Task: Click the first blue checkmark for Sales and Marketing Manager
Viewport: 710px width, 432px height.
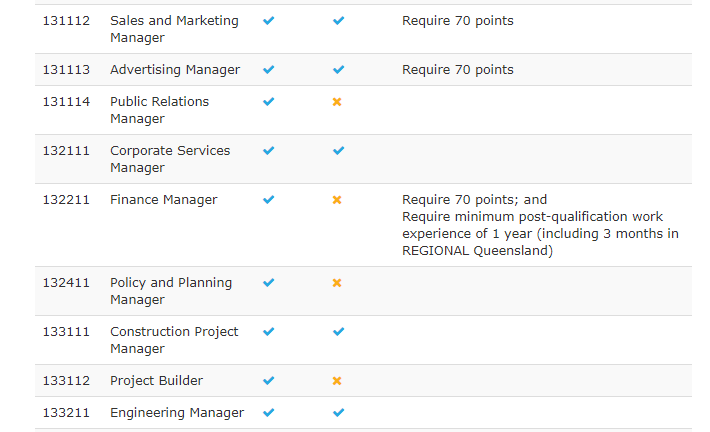Action: (268, 20)
